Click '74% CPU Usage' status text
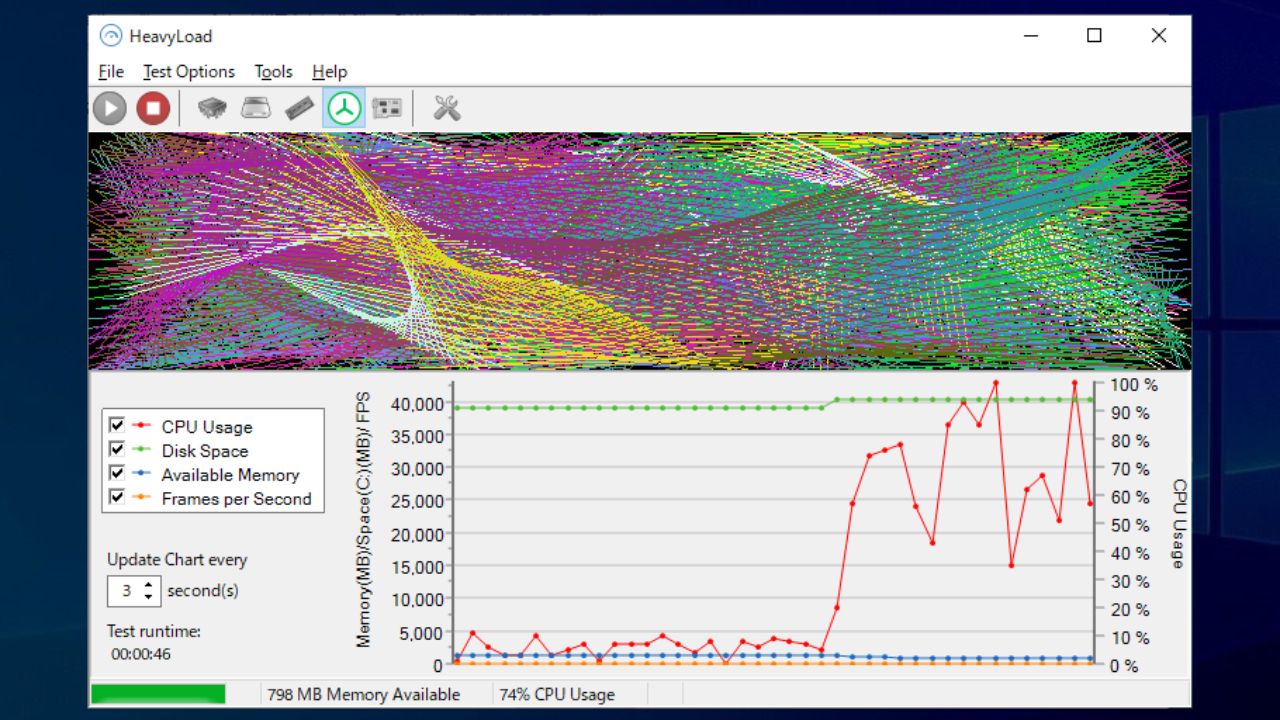The height and width of the screenshot is (720, 1280). point(557,694)
